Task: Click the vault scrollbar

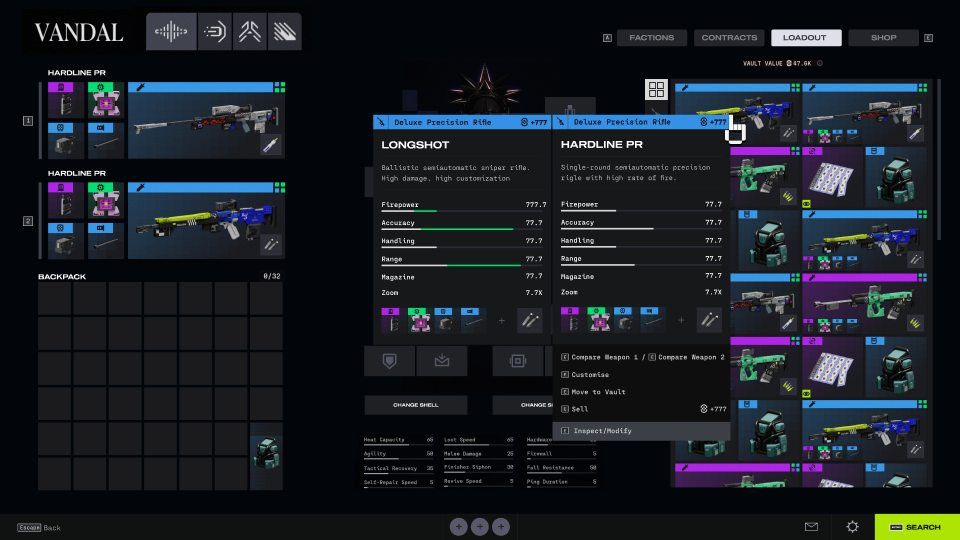Action: coord(937,159)
